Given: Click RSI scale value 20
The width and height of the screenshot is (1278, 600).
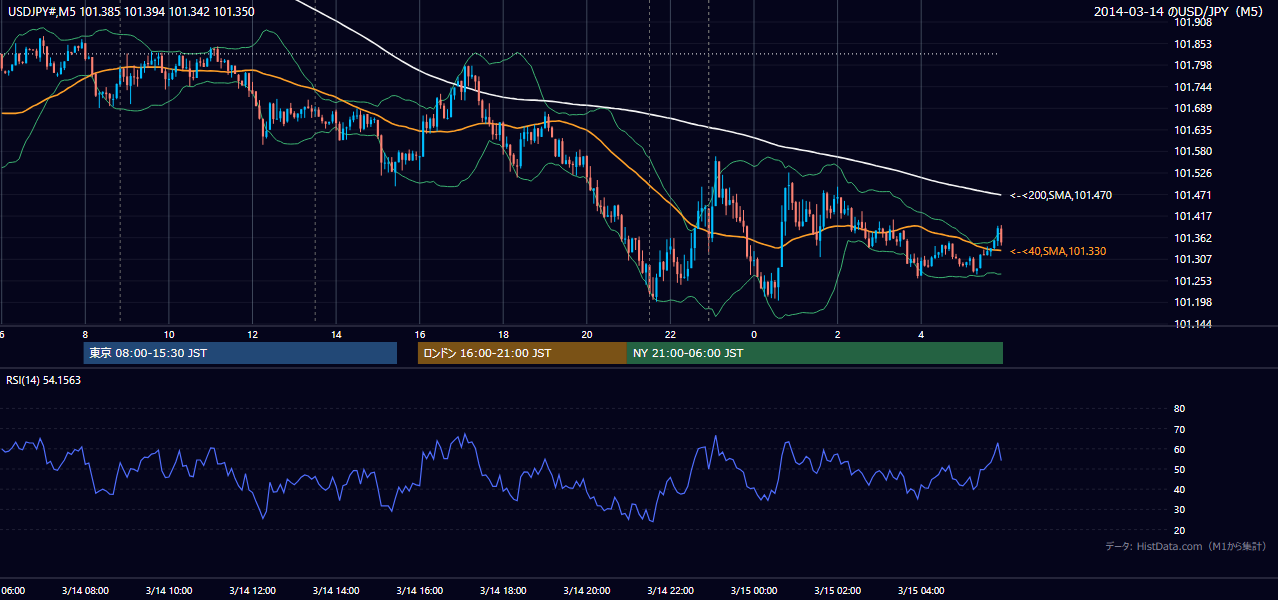Looking at the screenshot, I should (x=1179, y=530).
